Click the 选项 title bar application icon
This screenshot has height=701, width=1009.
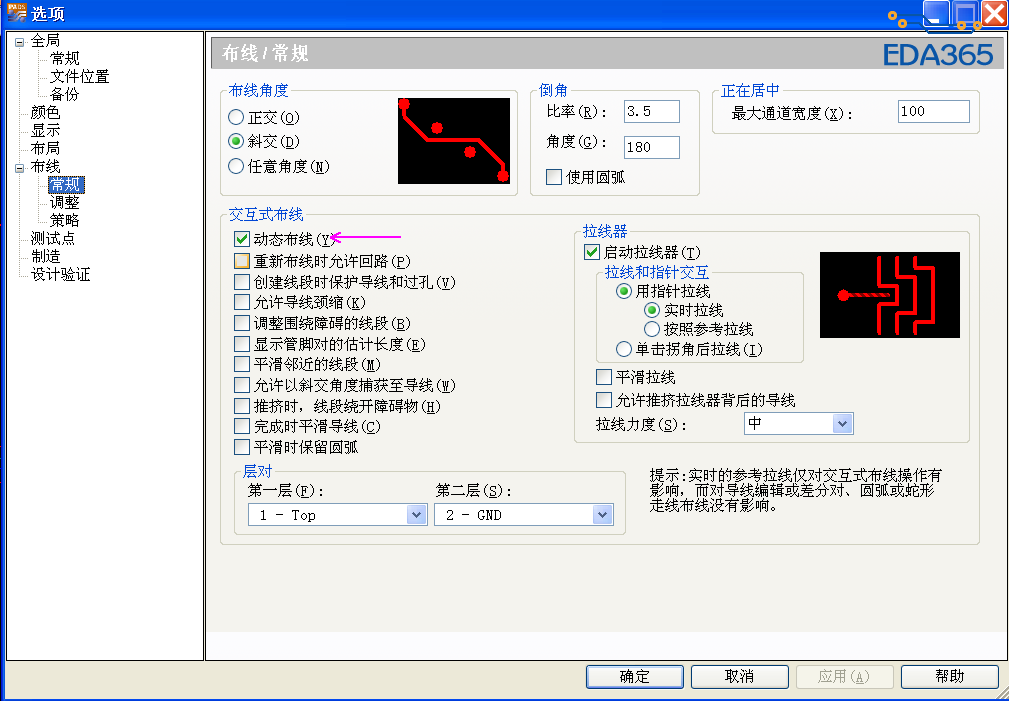click(x=15, y=12)
